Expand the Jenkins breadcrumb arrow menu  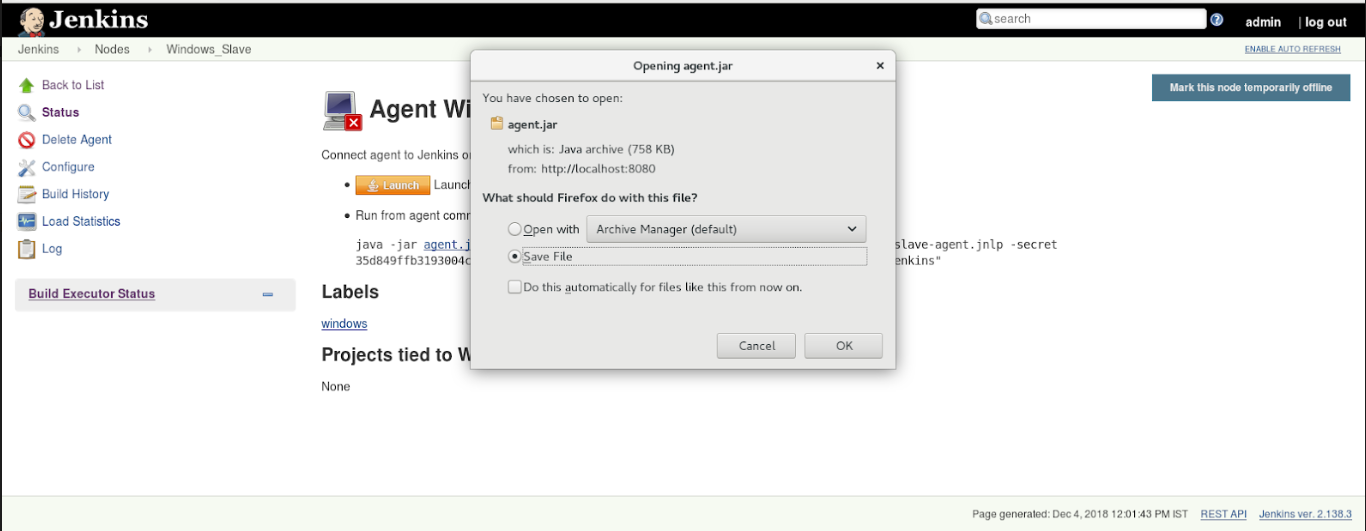coord(78,49)
